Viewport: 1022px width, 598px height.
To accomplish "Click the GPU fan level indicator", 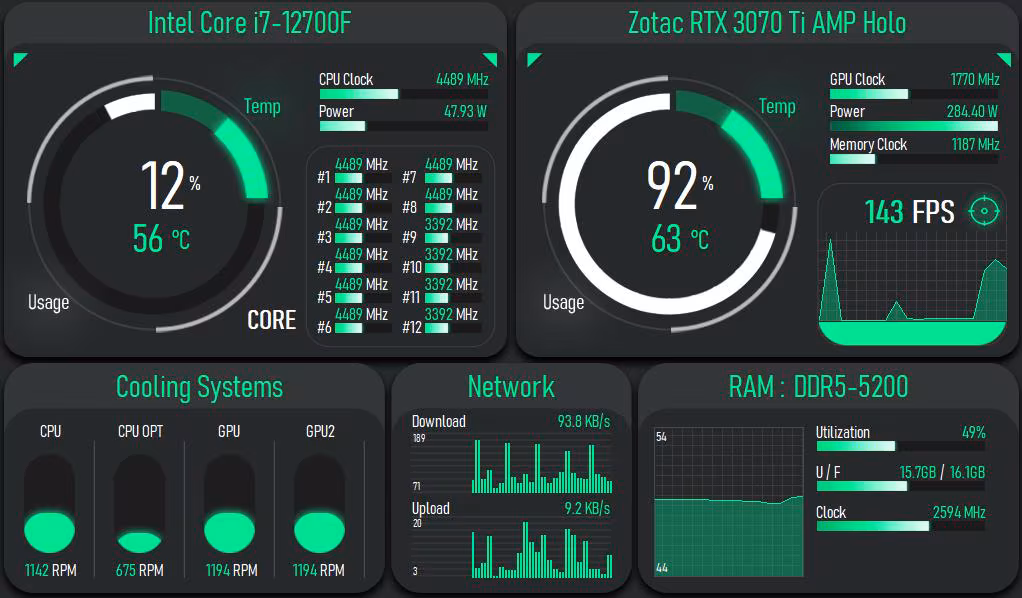I will (229, 504).
